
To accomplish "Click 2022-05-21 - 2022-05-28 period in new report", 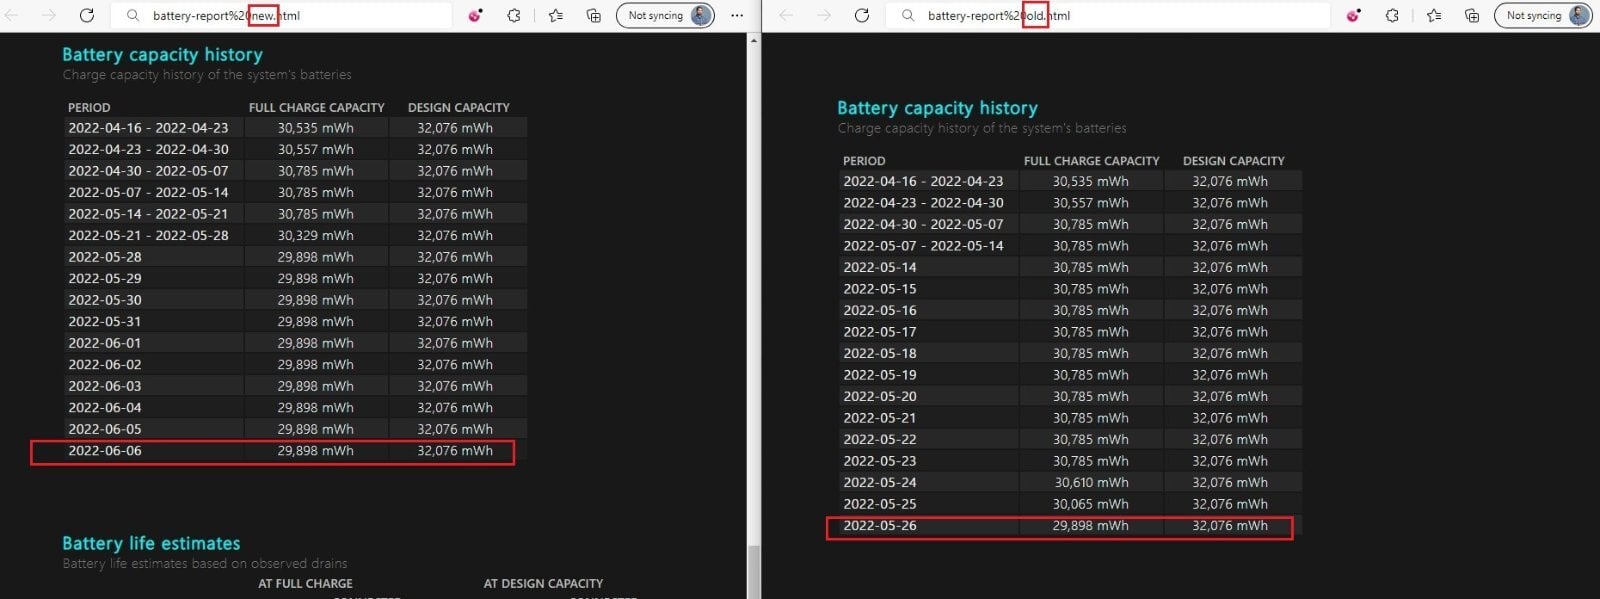I will click(148, 236).
